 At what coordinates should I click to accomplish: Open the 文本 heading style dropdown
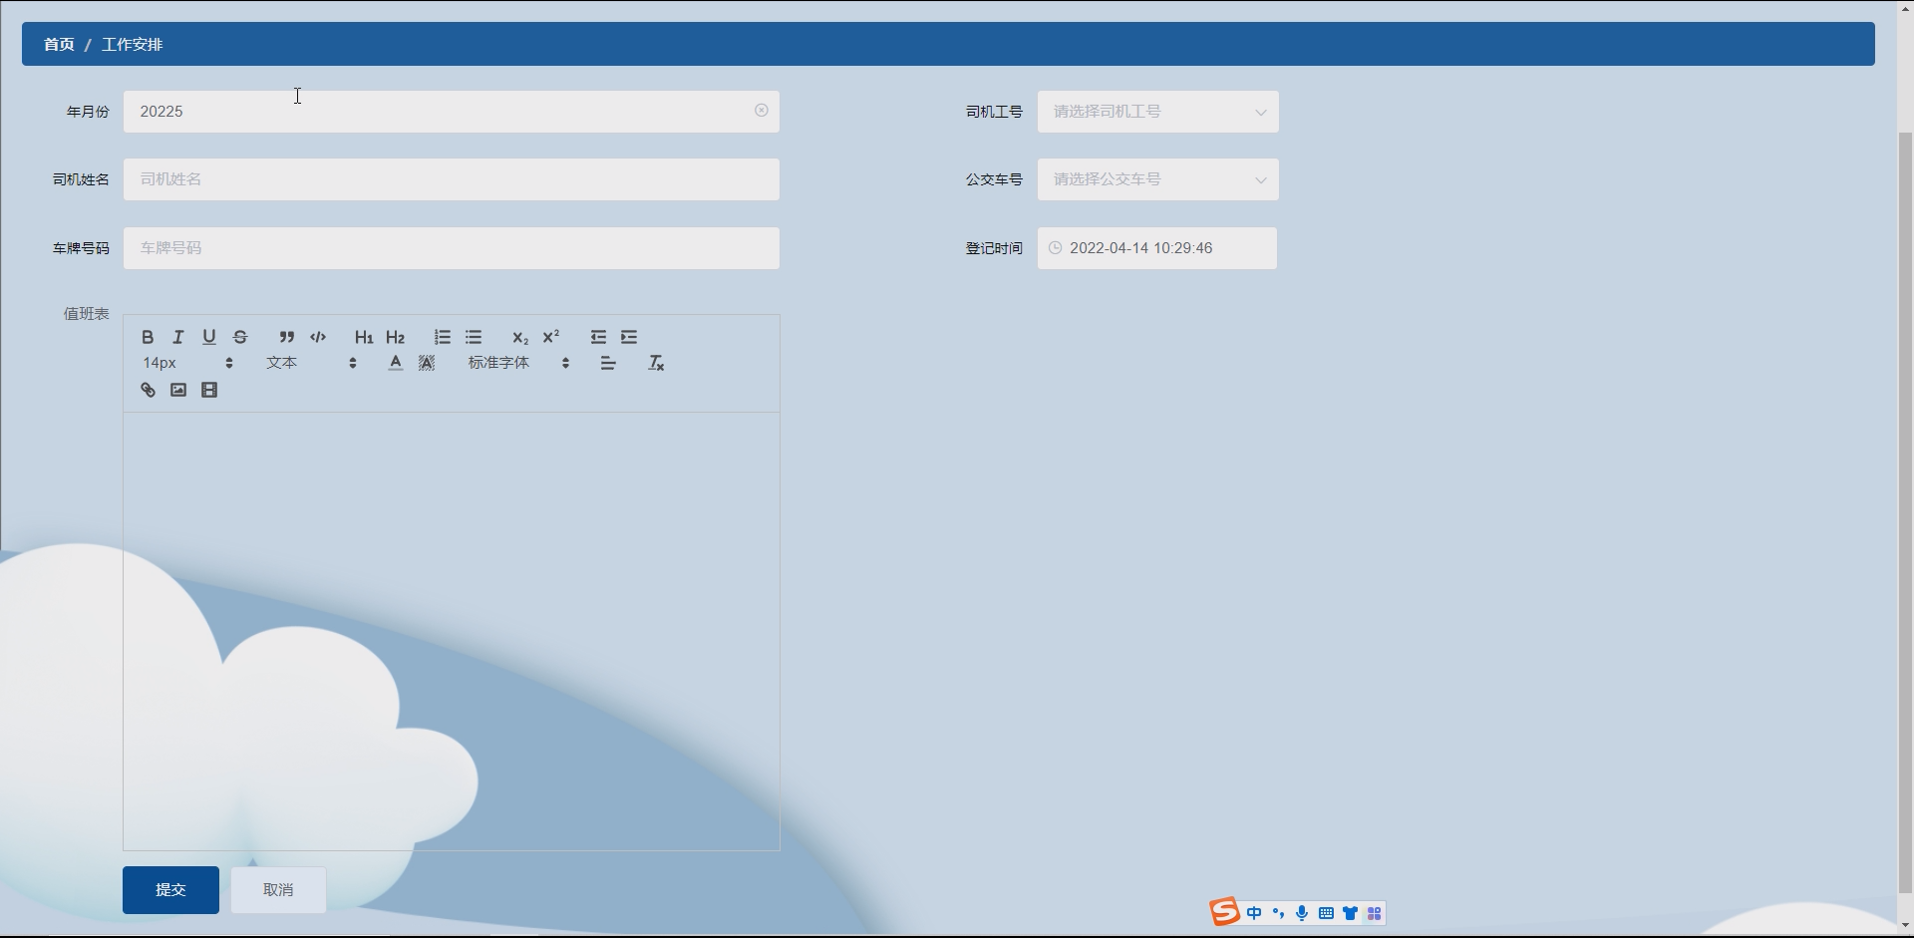311,363
